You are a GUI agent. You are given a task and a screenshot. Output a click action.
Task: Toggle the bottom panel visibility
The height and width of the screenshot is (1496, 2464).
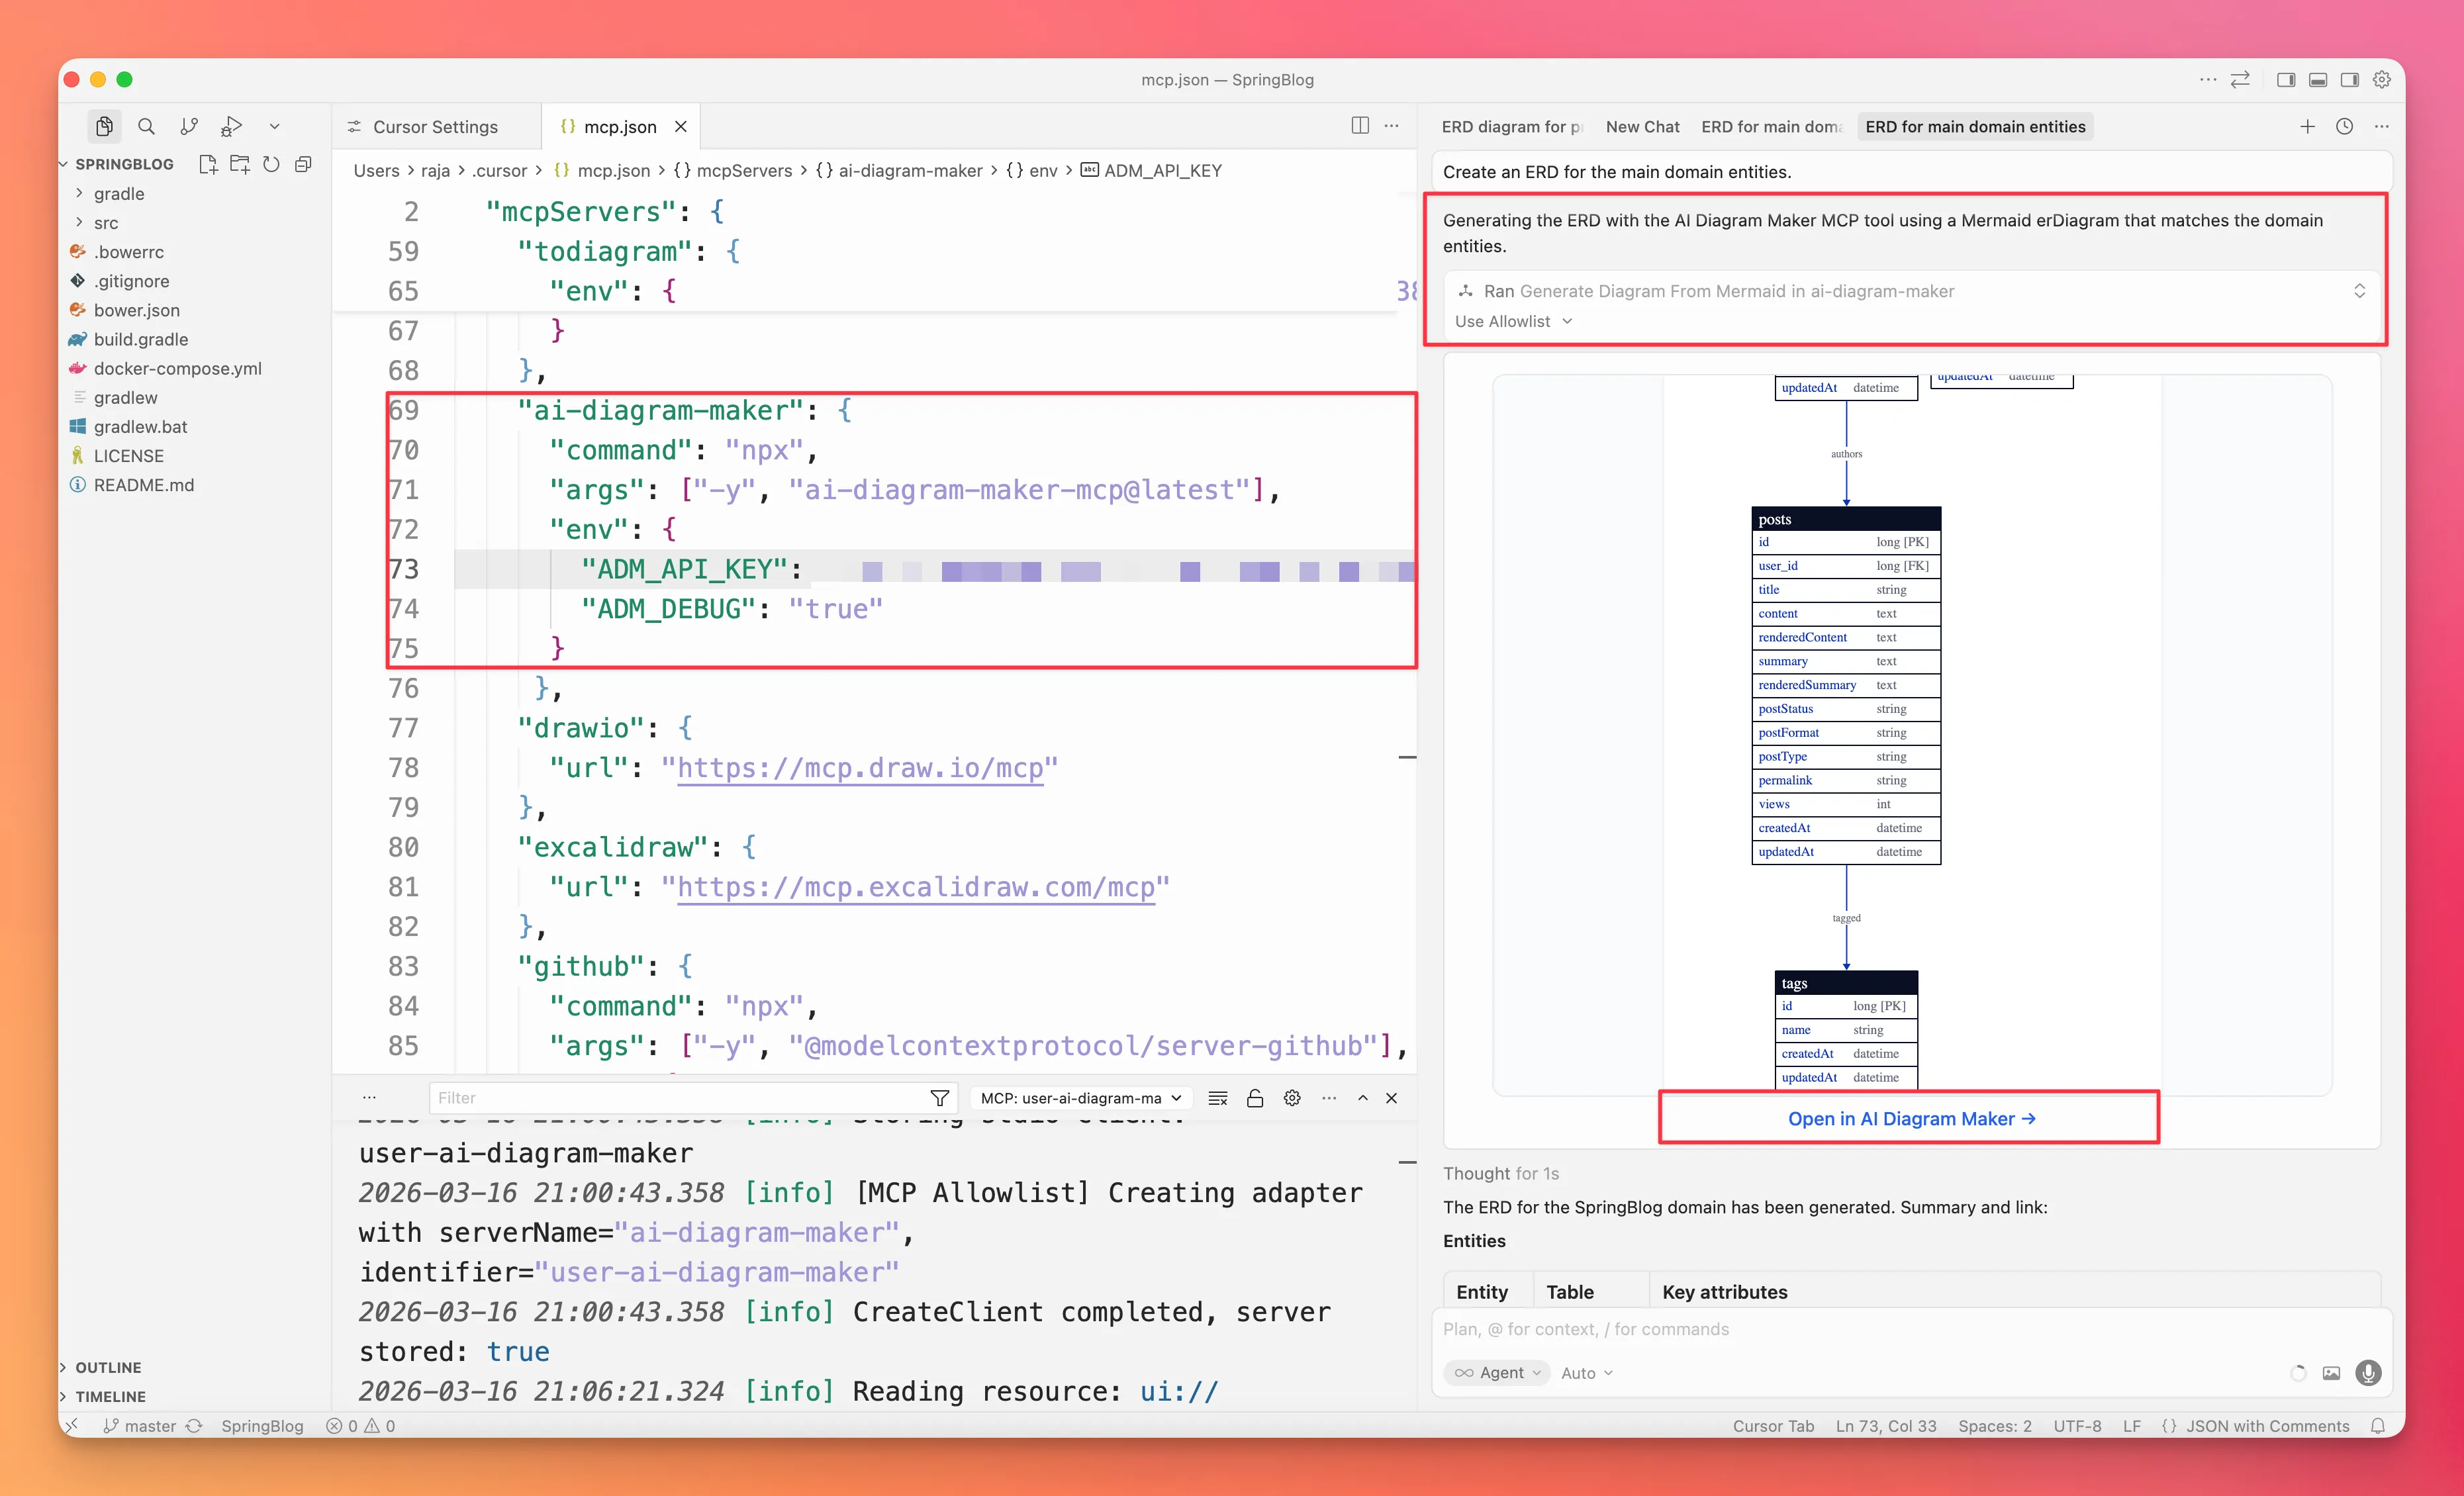tap(2318, 79)
